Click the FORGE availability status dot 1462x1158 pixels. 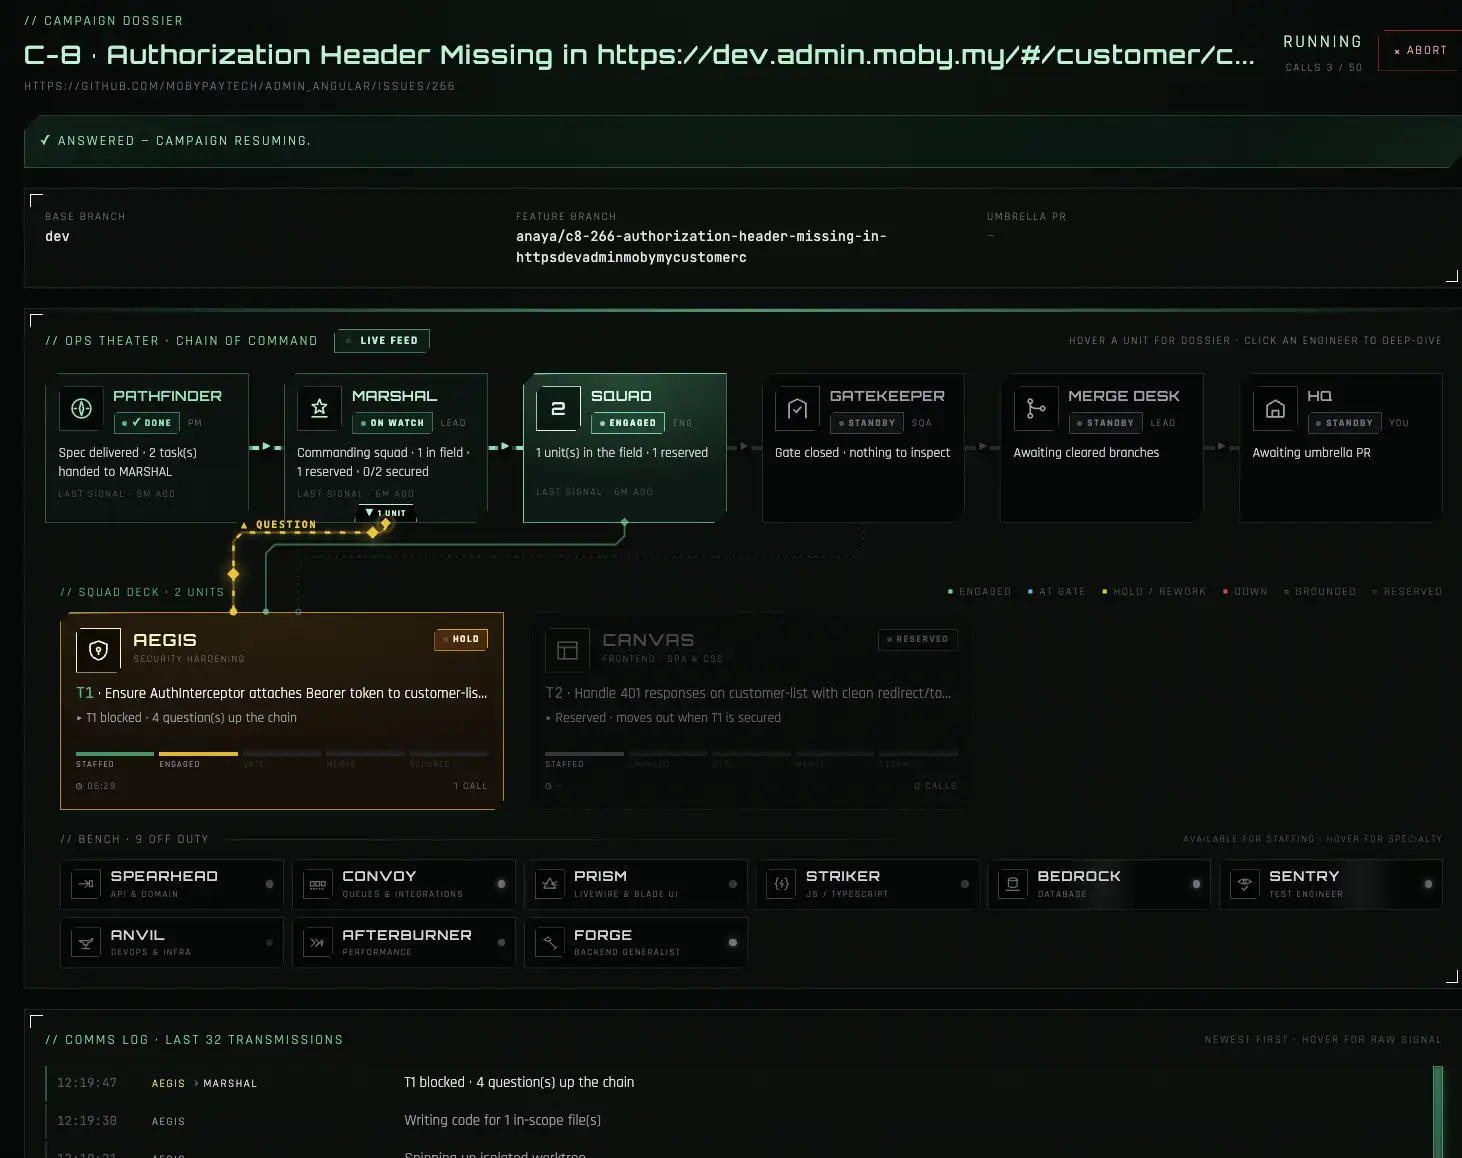733,943
